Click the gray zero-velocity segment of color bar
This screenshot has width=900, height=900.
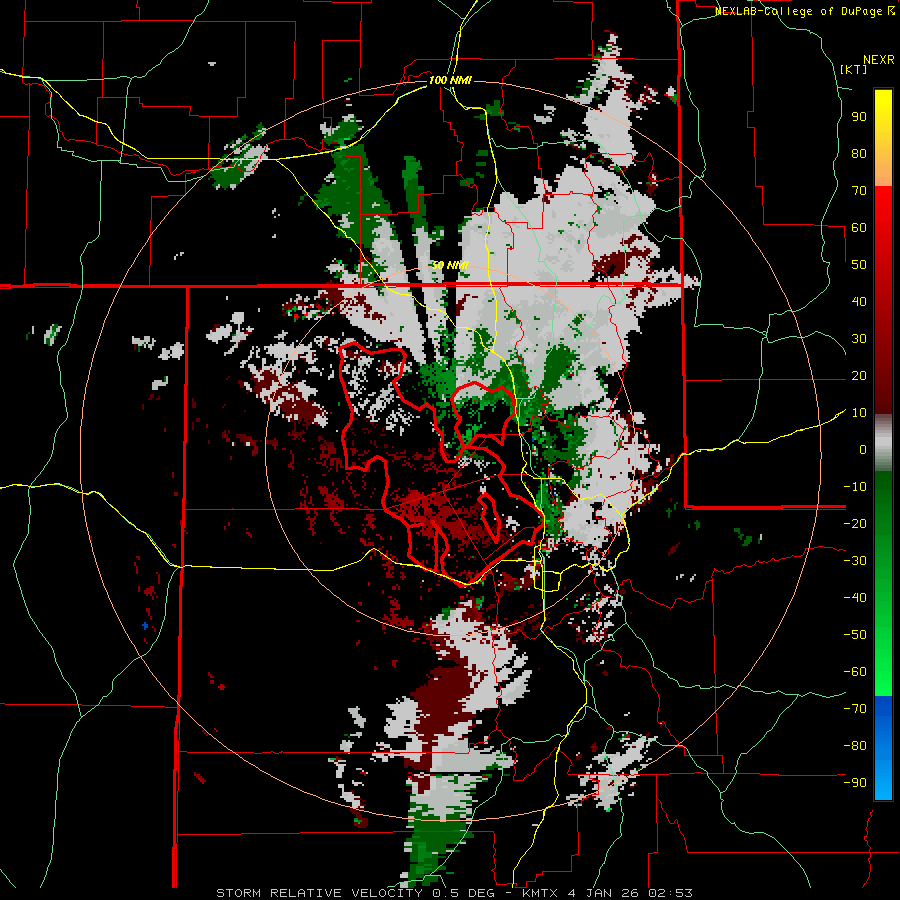click(883, 443)
